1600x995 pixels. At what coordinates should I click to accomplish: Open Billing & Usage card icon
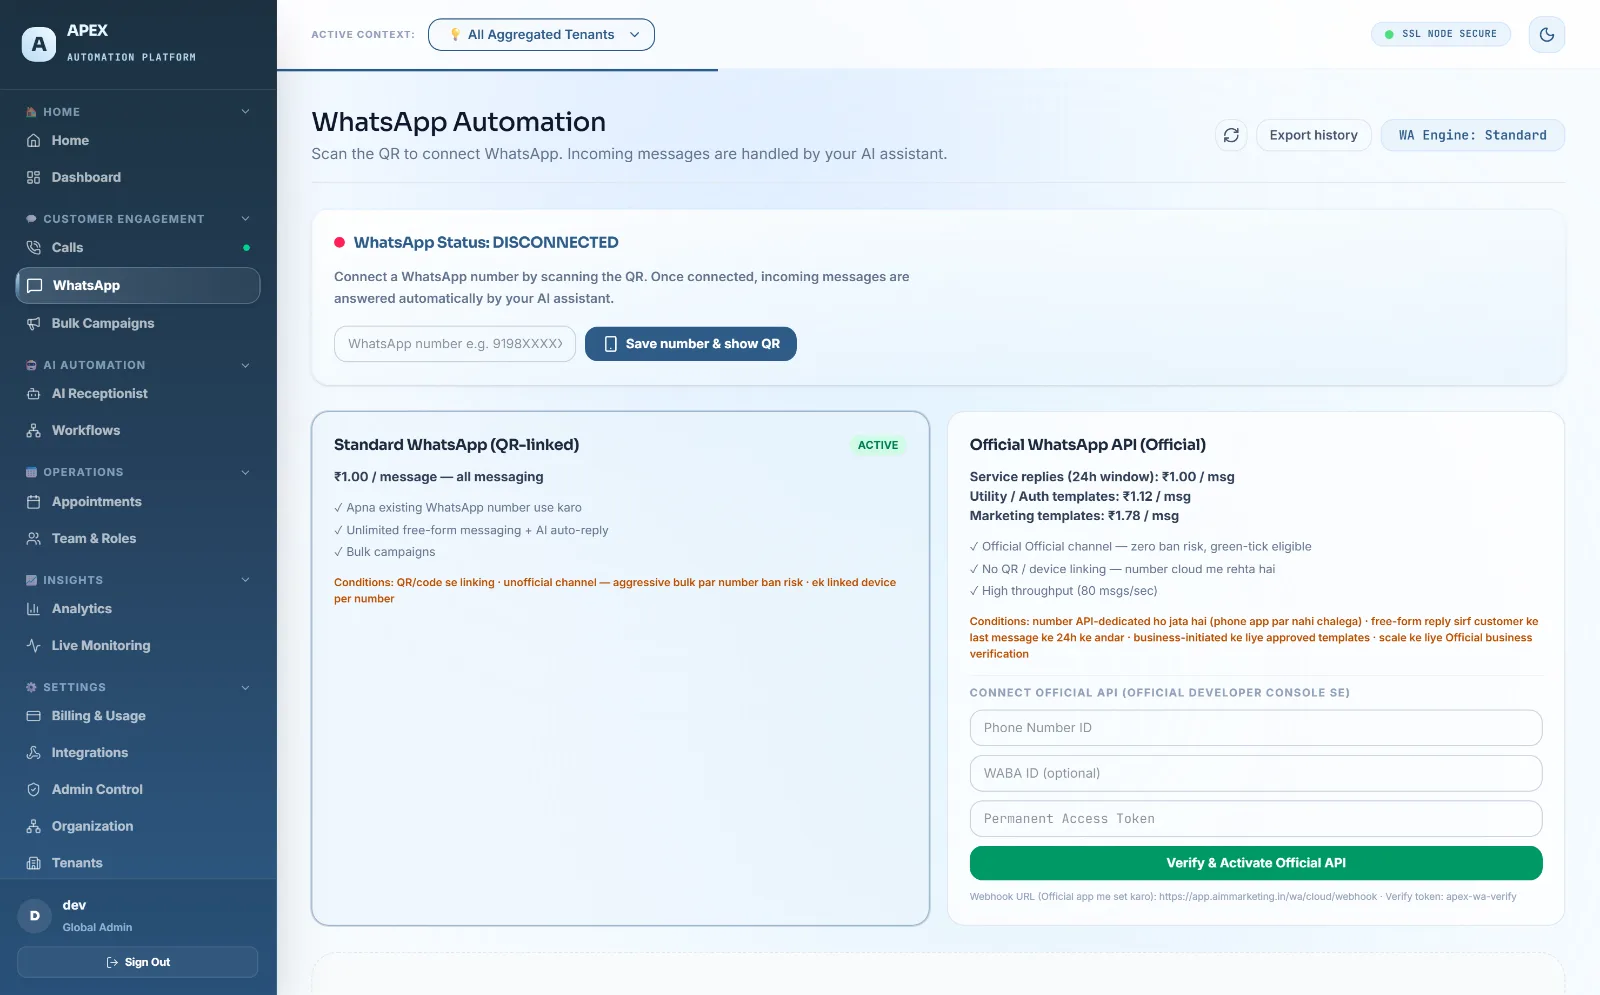[x=33, y=716]
